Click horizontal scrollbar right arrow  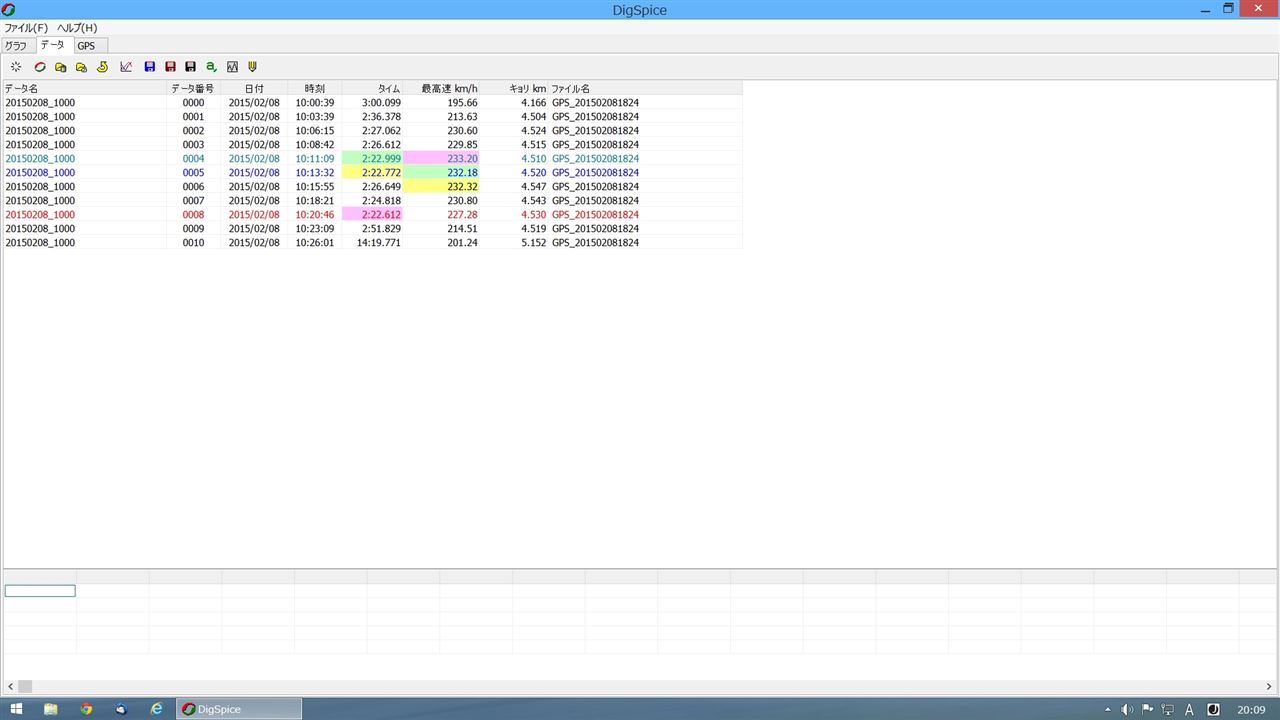coord(1269,687)
